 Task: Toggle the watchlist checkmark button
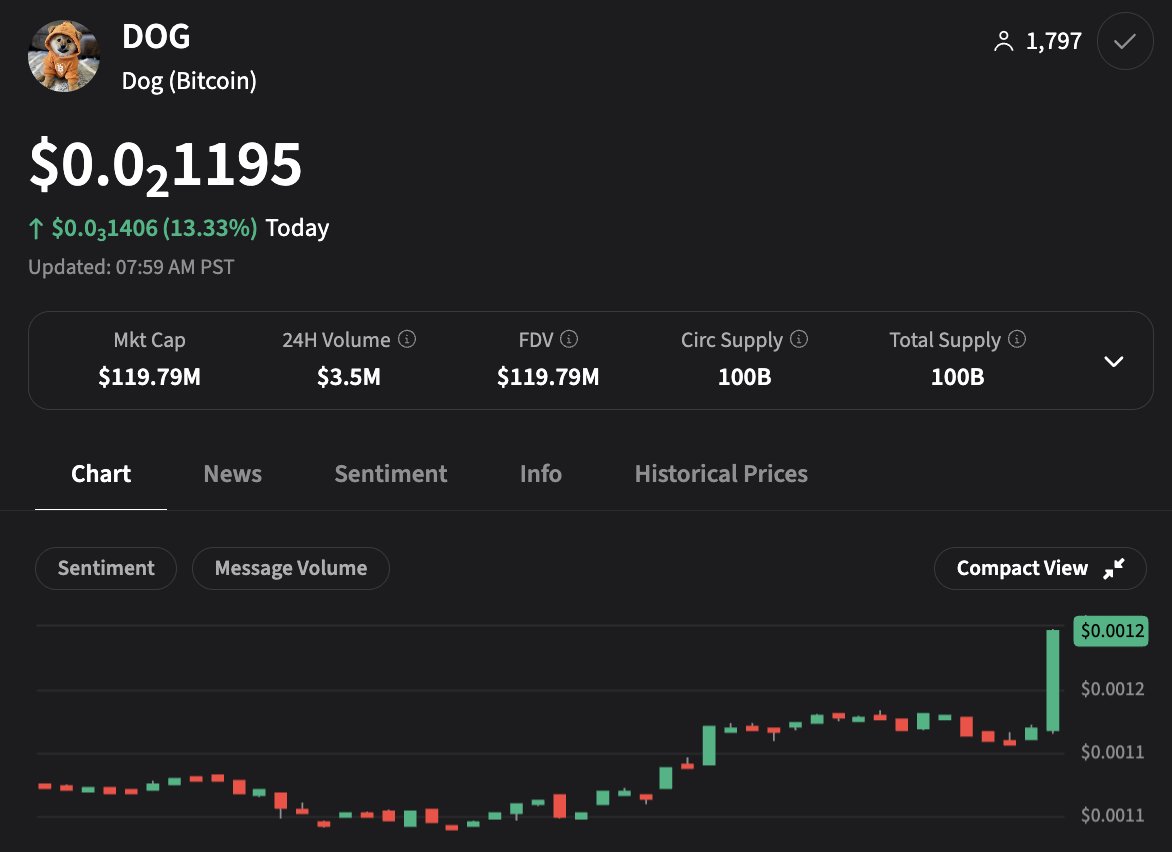pos(1125,41)
